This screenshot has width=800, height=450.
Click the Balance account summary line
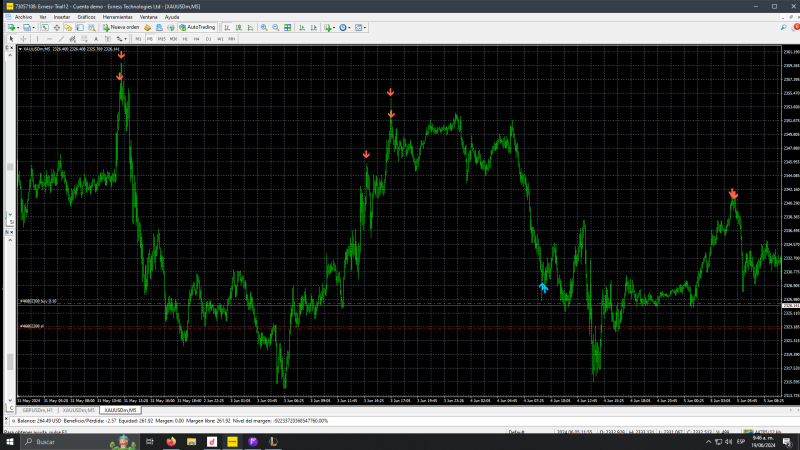click(173, 421)
